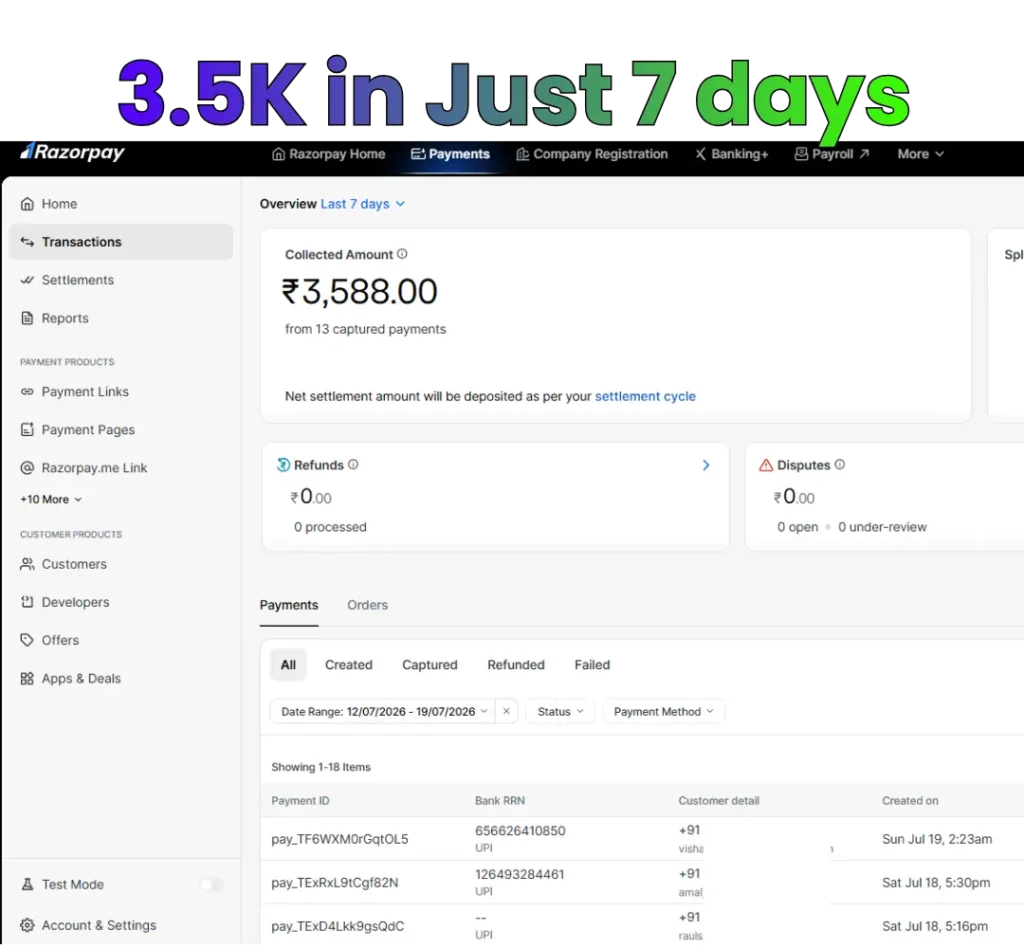Click the Refunds info icon
1024x948 pixels.
pyautogui.click(x=353, y=464)
